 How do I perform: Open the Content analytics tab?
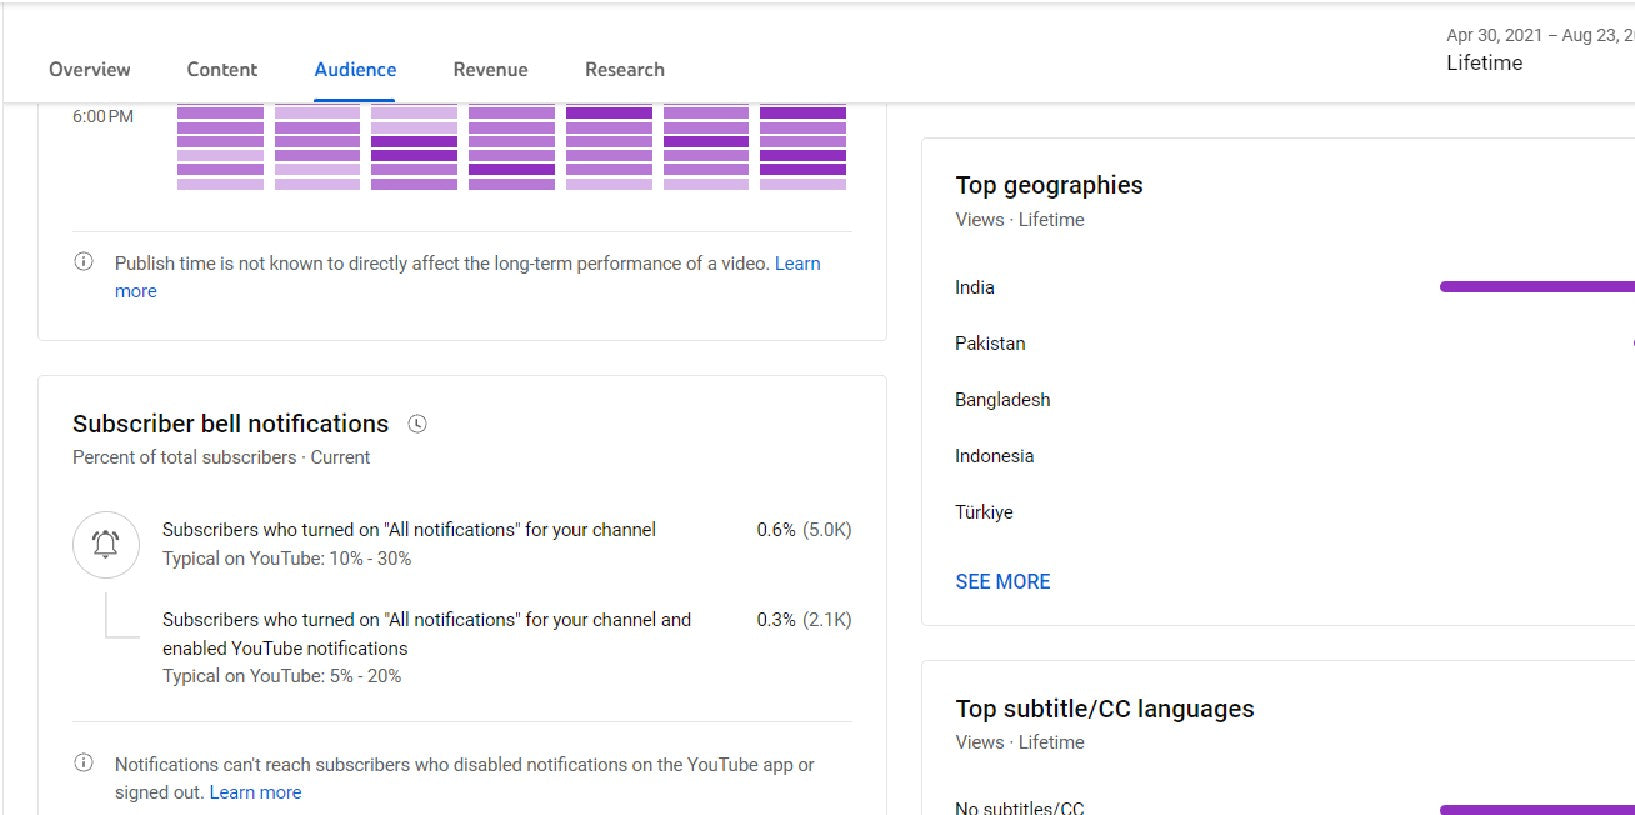pos(221,69)
